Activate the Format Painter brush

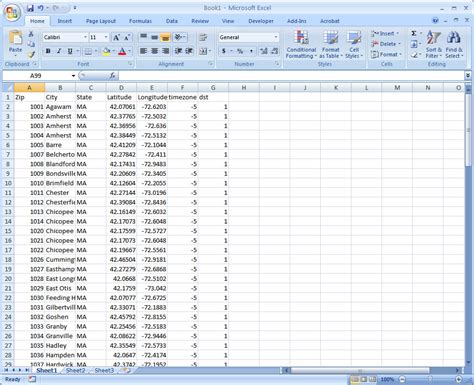(x=31, y=54)
